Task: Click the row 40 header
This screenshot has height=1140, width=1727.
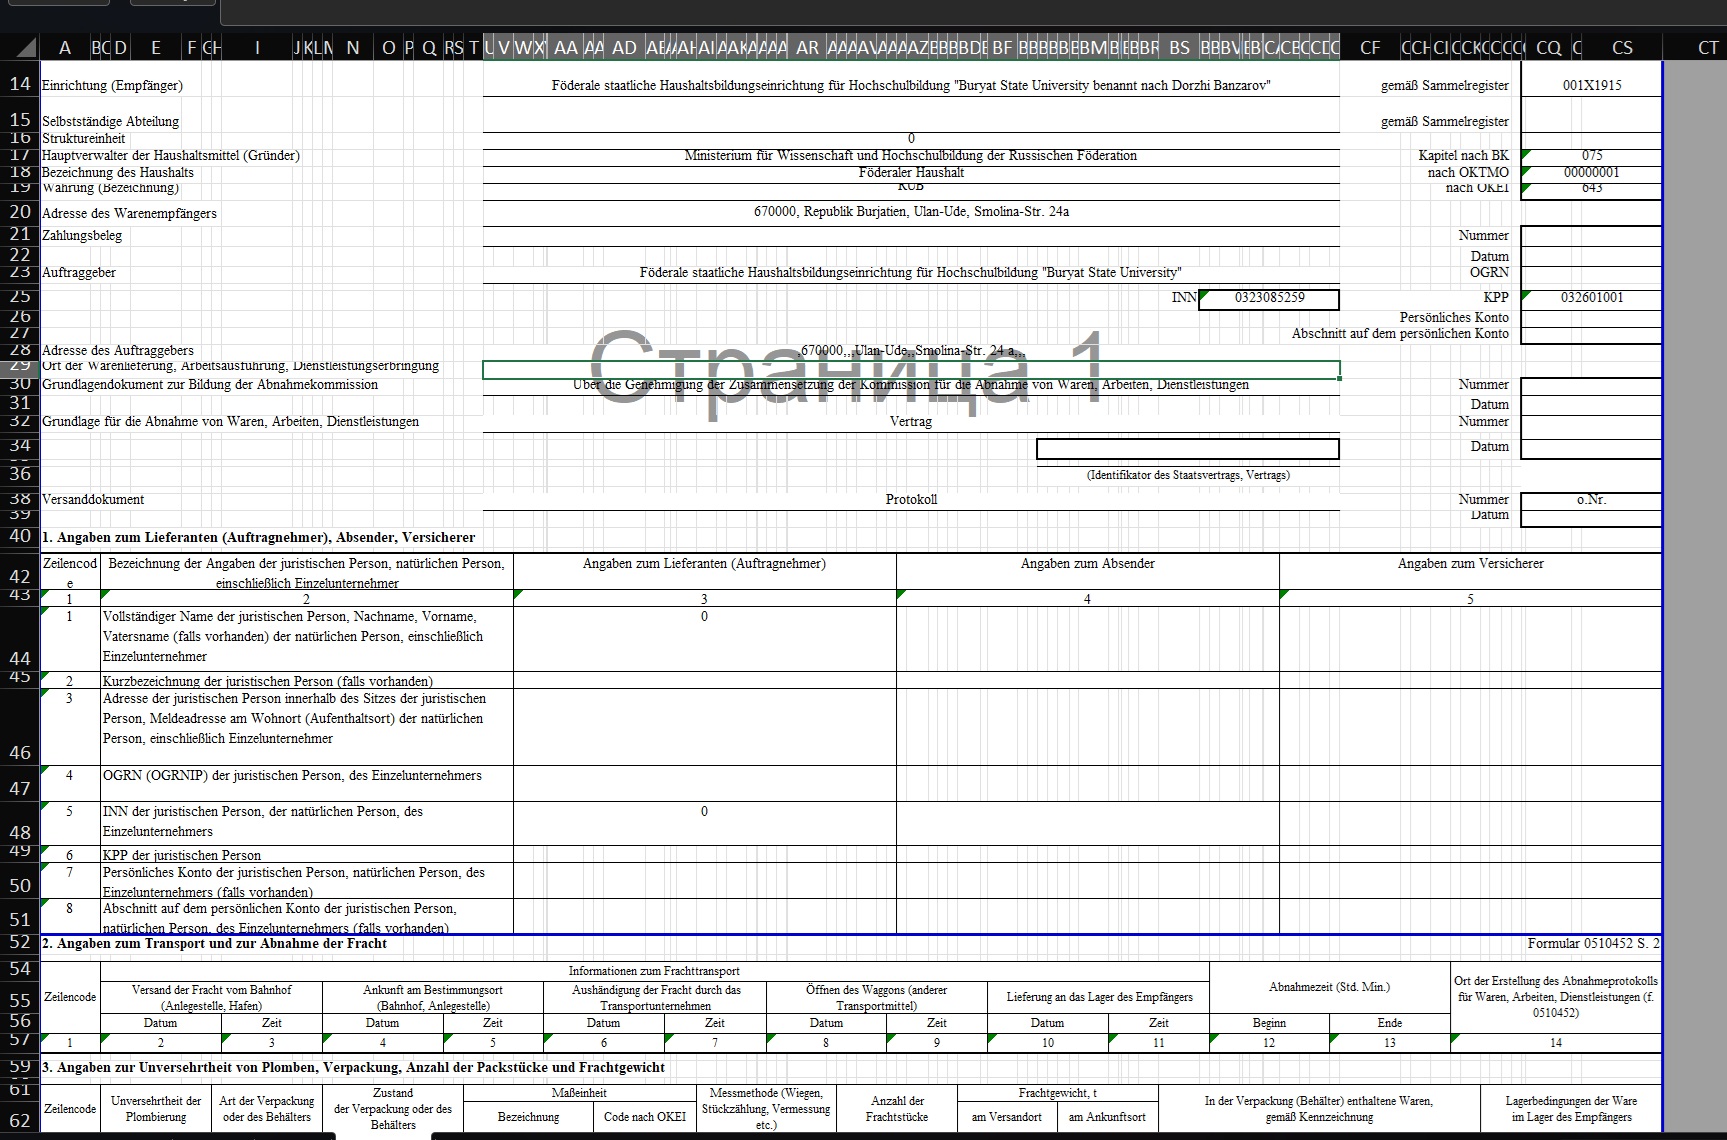Action: point(20,536)
